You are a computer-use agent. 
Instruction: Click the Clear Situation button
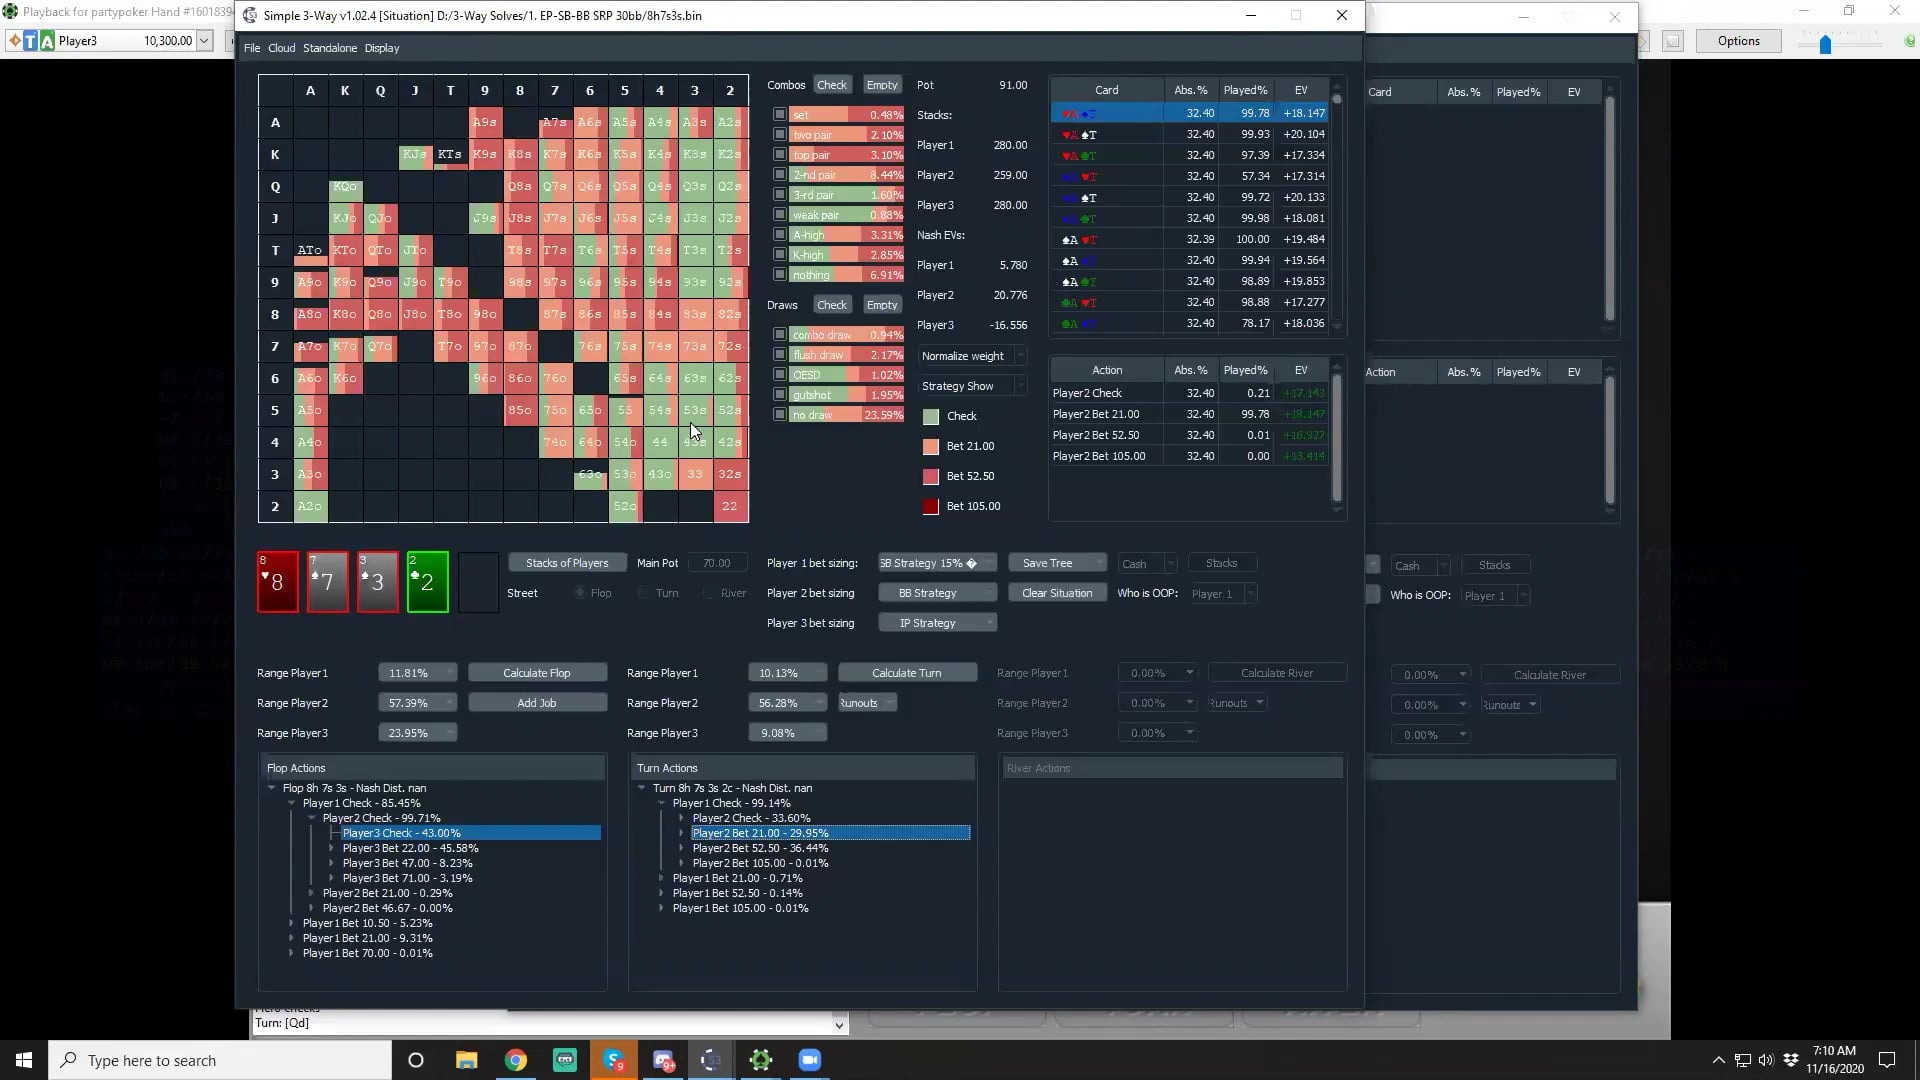1056,593
